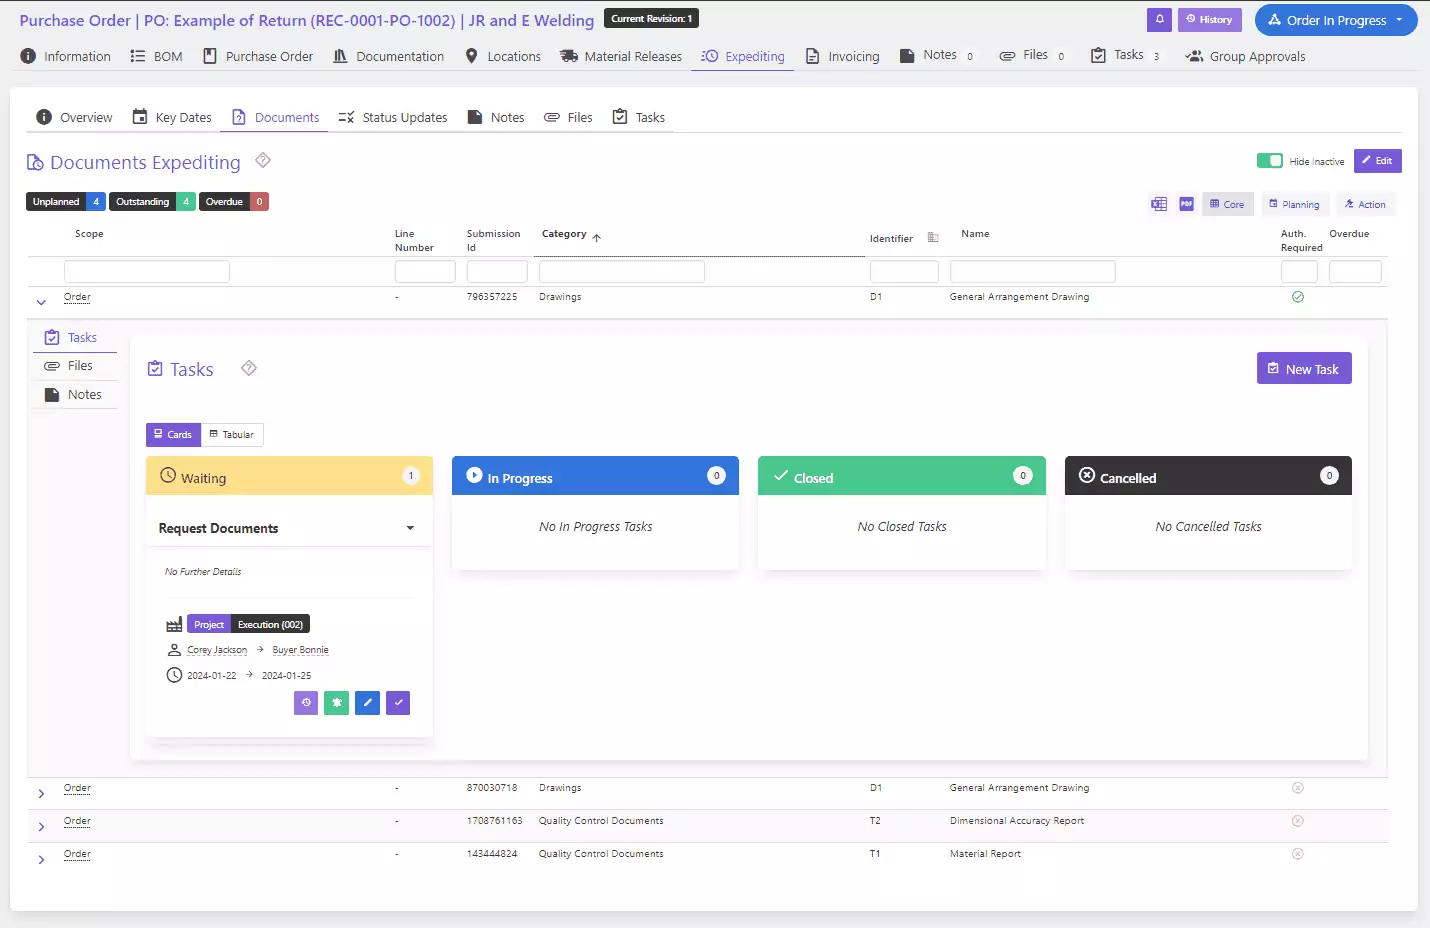Expand the Material Report row
Image resolution: width=1430 pixels, height=928 pixels.
(x=41, y=859)
